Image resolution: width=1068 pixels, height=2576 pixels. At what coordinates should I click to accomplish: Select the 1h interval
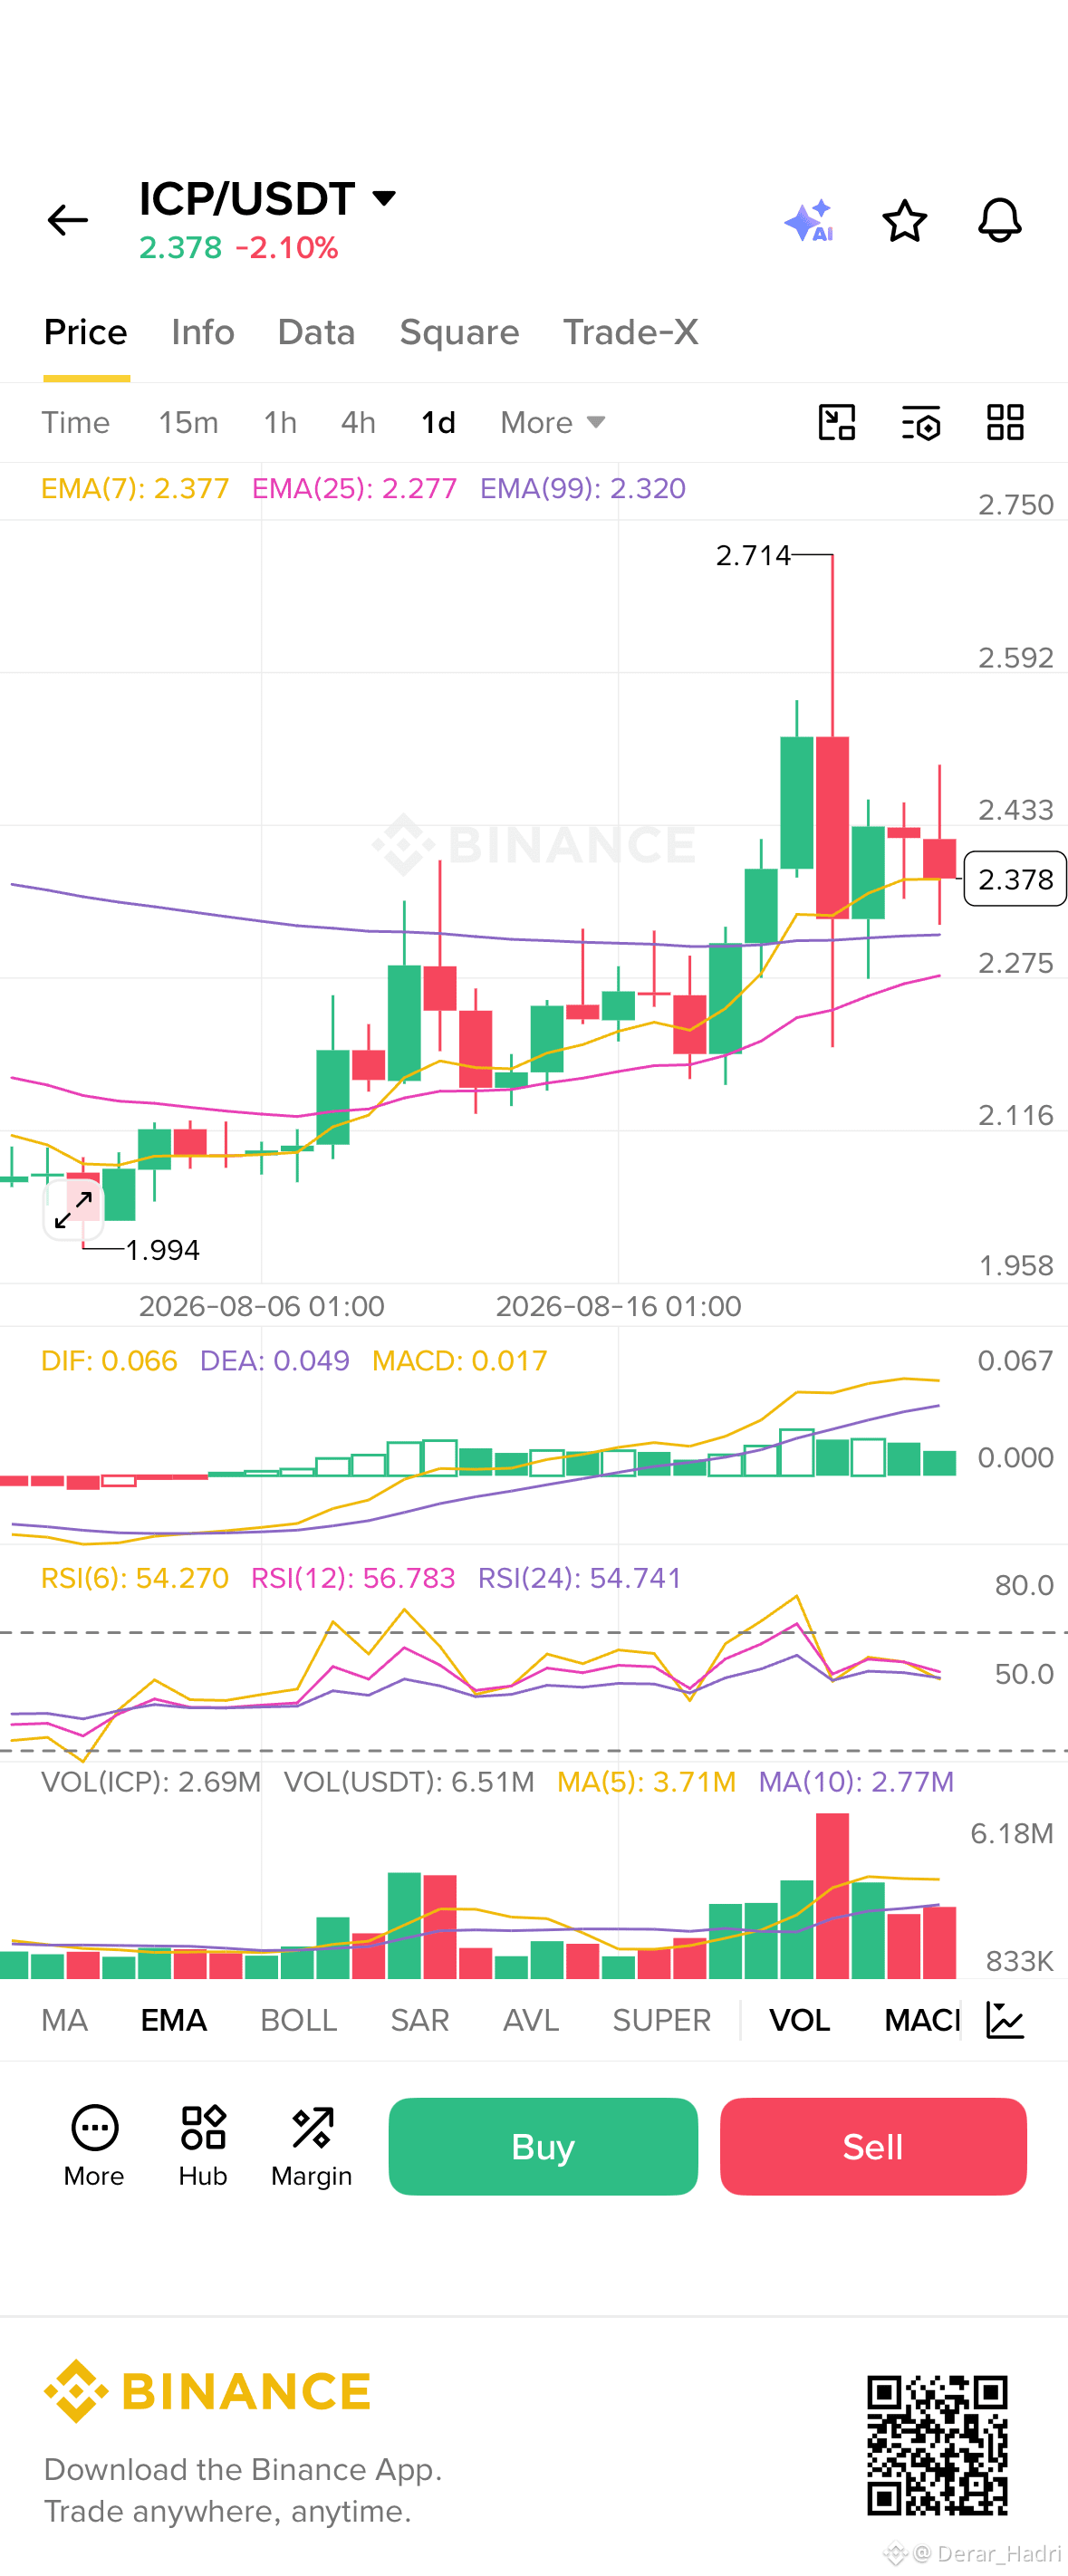click(280, 423)
